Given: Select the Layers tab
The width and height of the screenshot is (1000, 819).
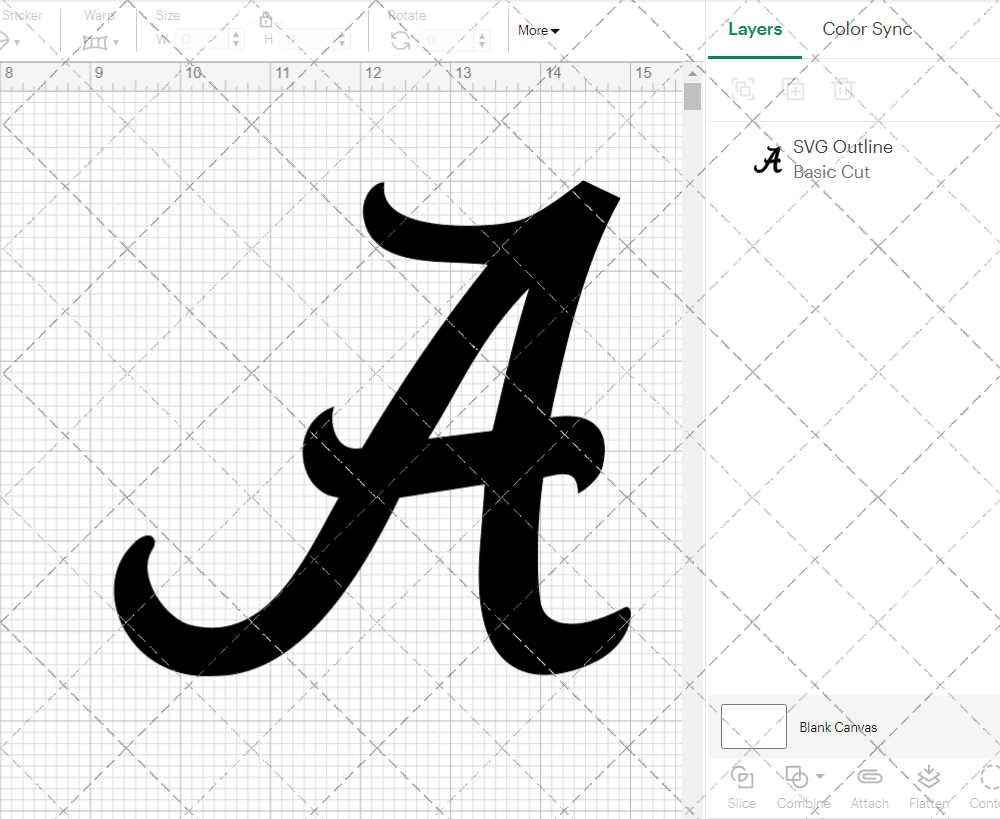Looking at the screenshot, I should pyautogui.click(x=755, y=29).
